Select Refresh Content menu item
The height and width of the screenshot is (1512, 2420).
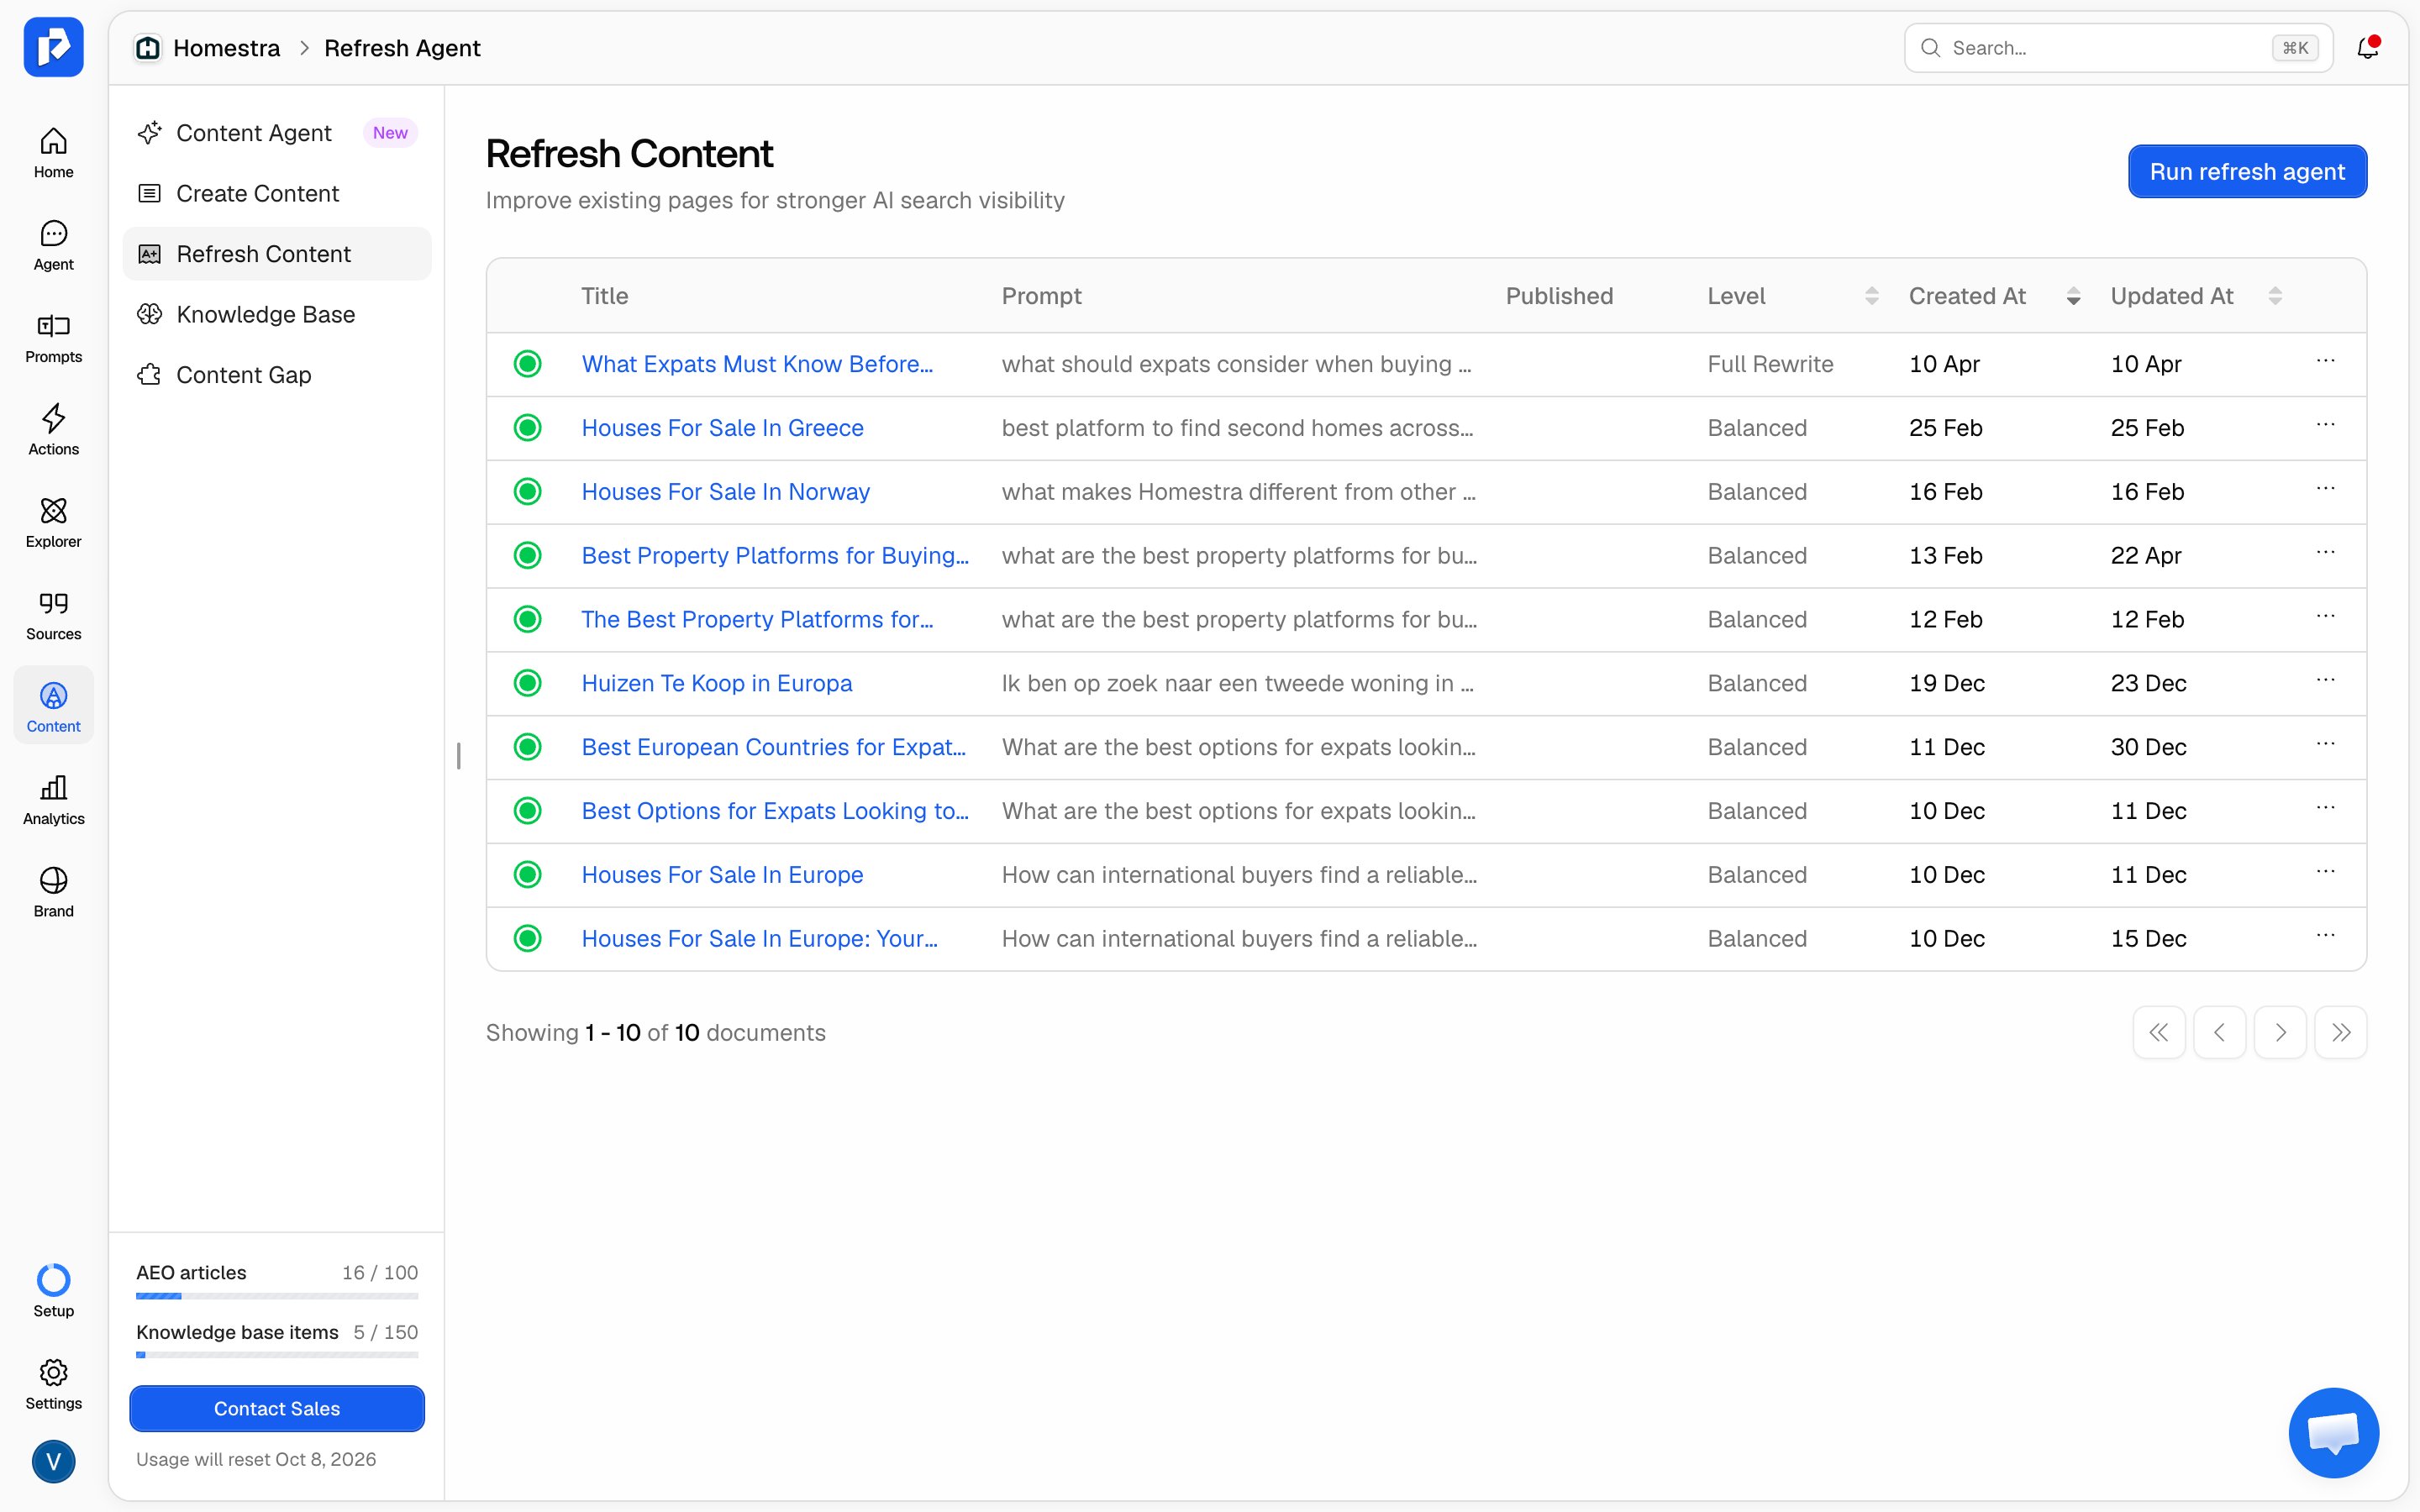tap(277, 254)
